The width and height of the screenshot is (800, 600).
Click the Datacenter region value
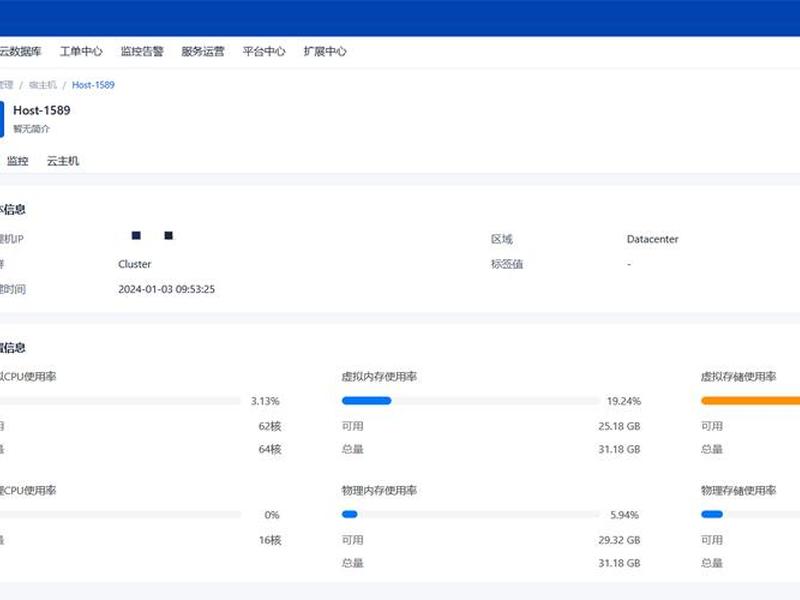(653, 239)
